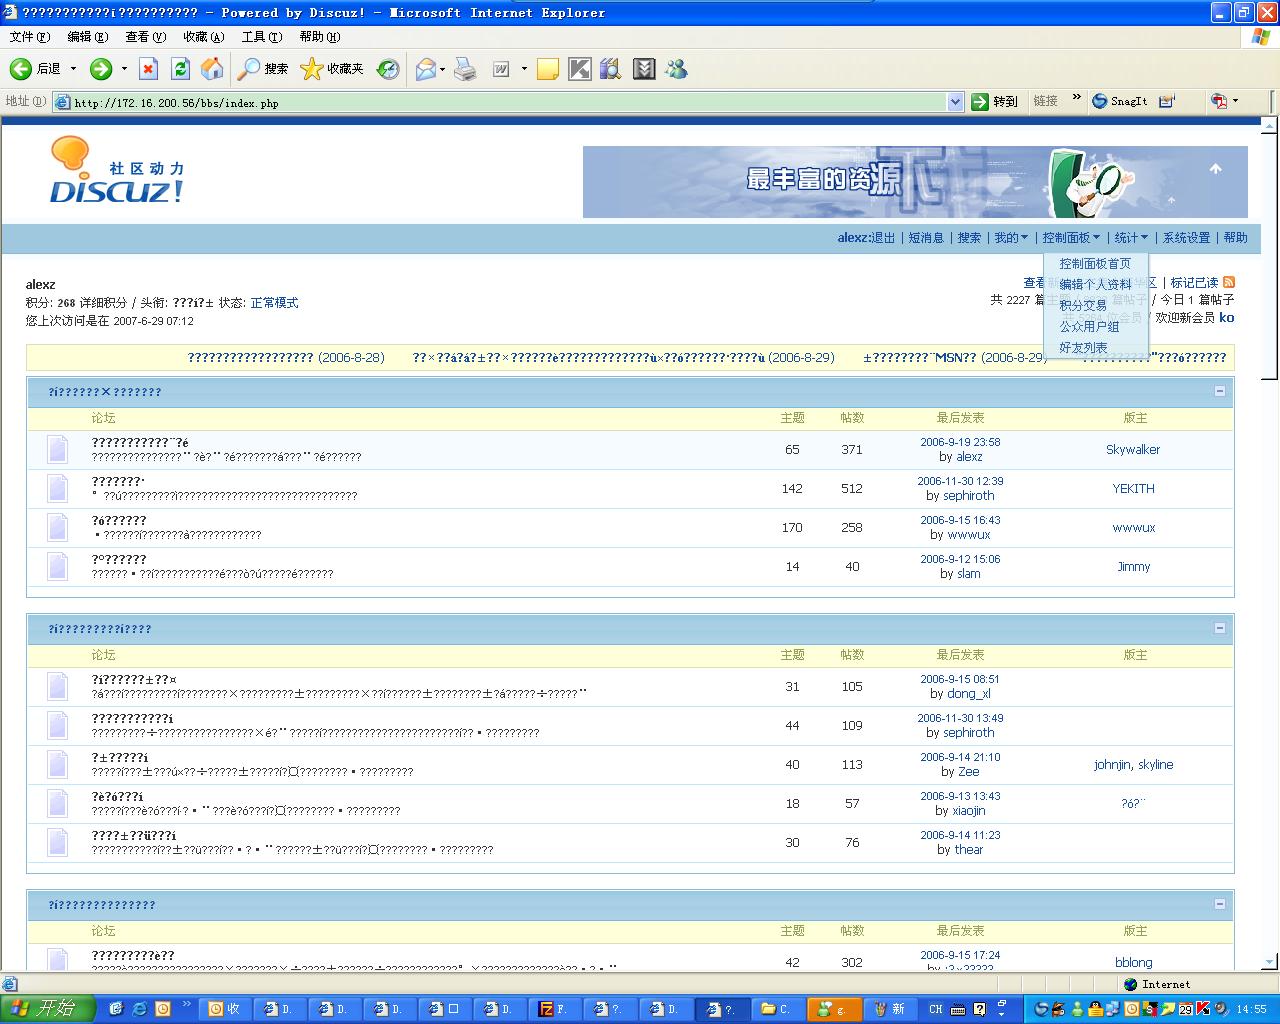Open the address bar dropdown arrow
The width and height of the screenshot is (1280, 1024).
click(955, 102)
